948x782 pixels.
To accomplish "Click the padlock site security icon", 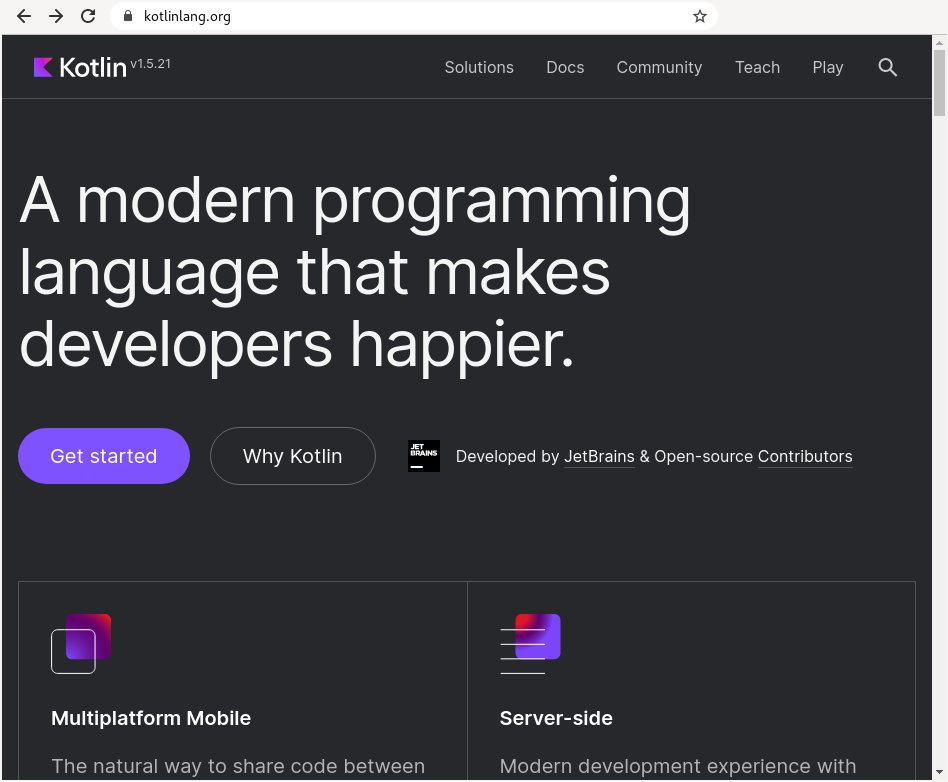I will coord(128,16).
